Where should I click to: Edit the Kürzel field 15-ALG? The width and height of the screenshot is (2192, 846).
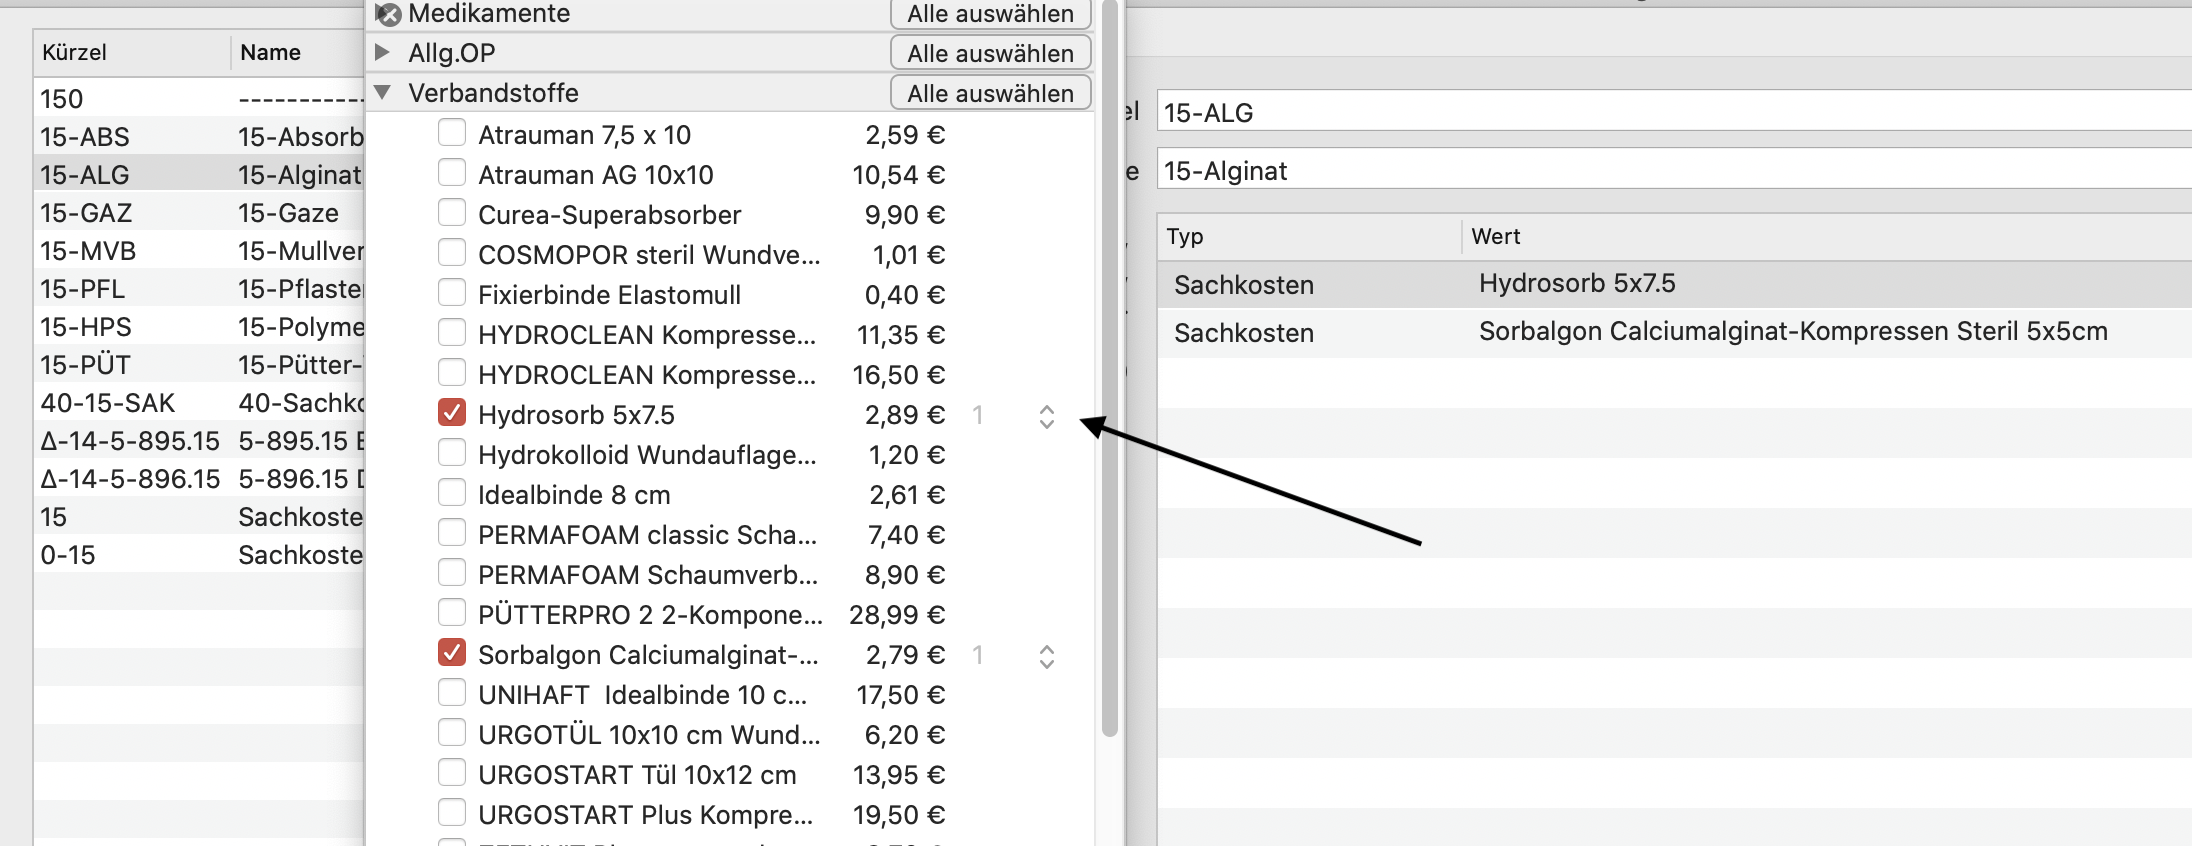click(x=1675, y=112)
